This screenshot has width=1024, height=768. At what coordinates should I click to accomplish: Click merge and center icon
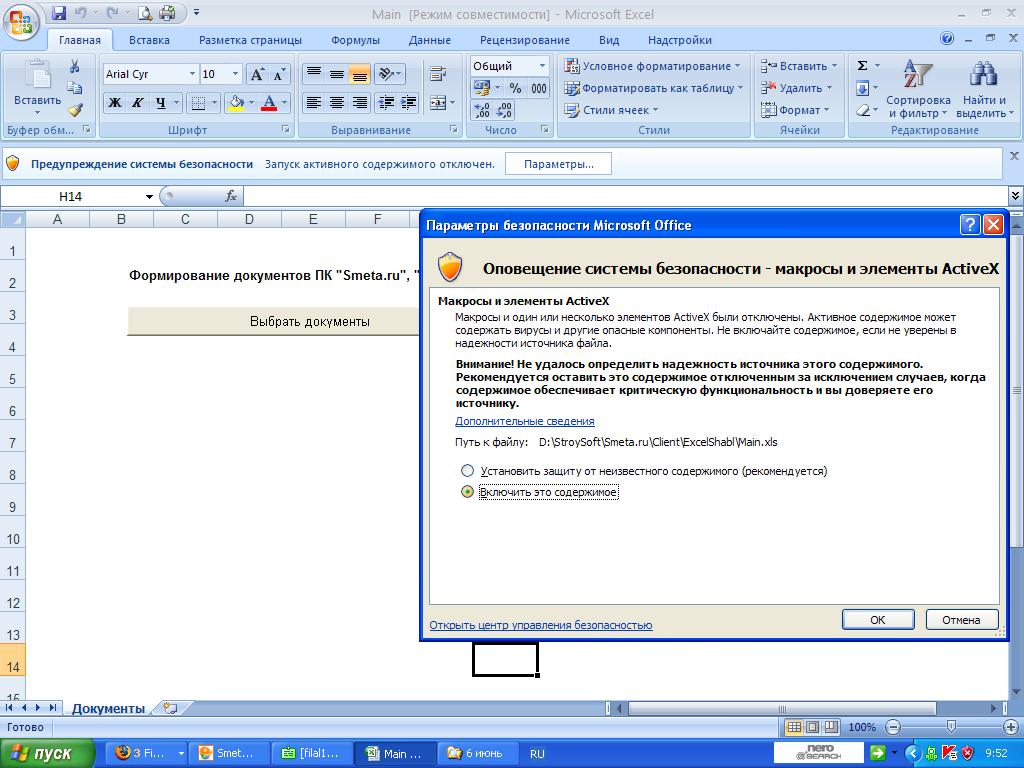pos(437,103)
